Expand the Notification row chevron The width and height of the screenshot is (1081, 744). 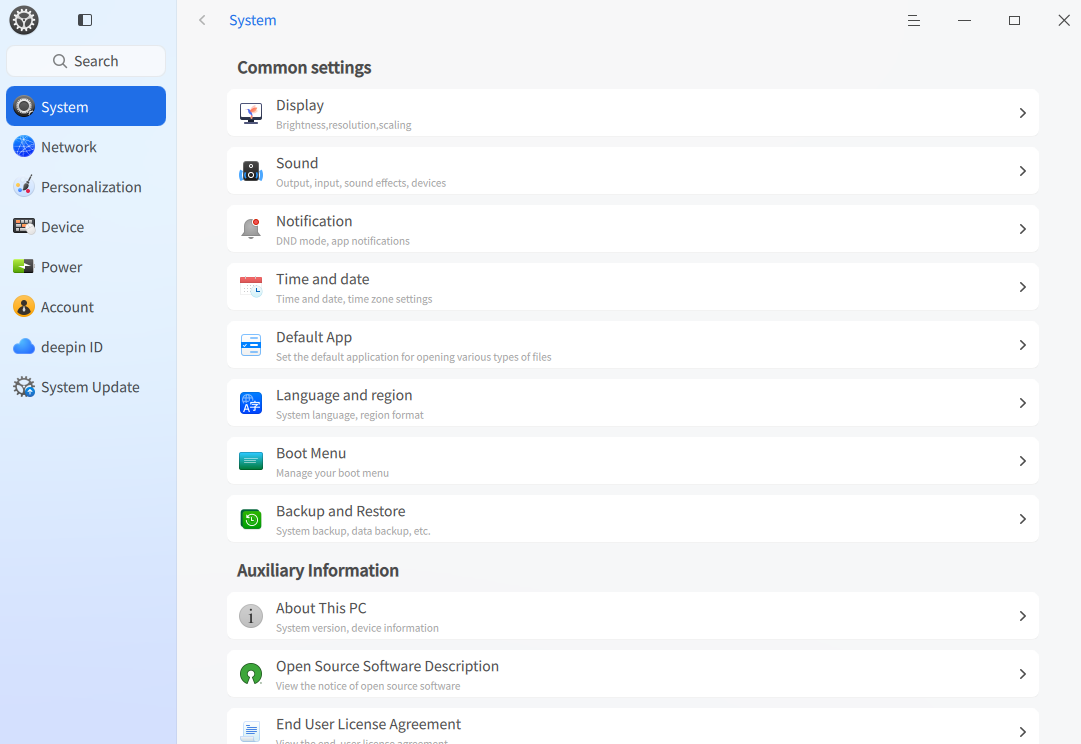(x=1022, y=229)
